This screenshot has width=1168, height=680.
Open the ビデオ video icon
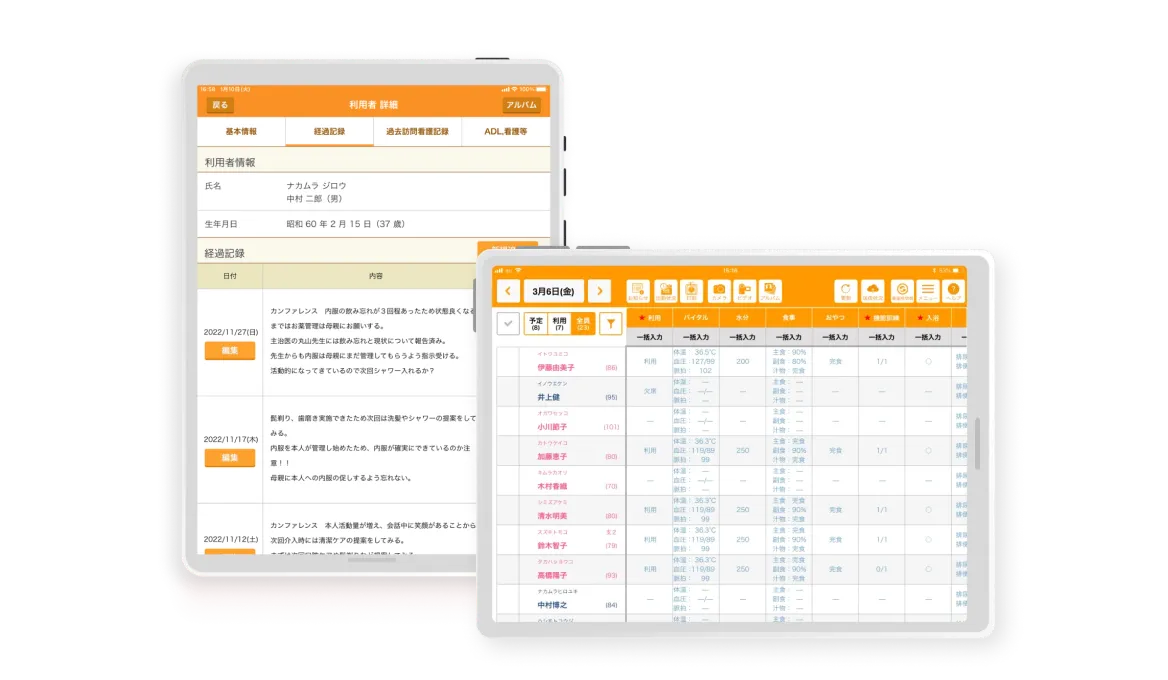click(744, 291)
